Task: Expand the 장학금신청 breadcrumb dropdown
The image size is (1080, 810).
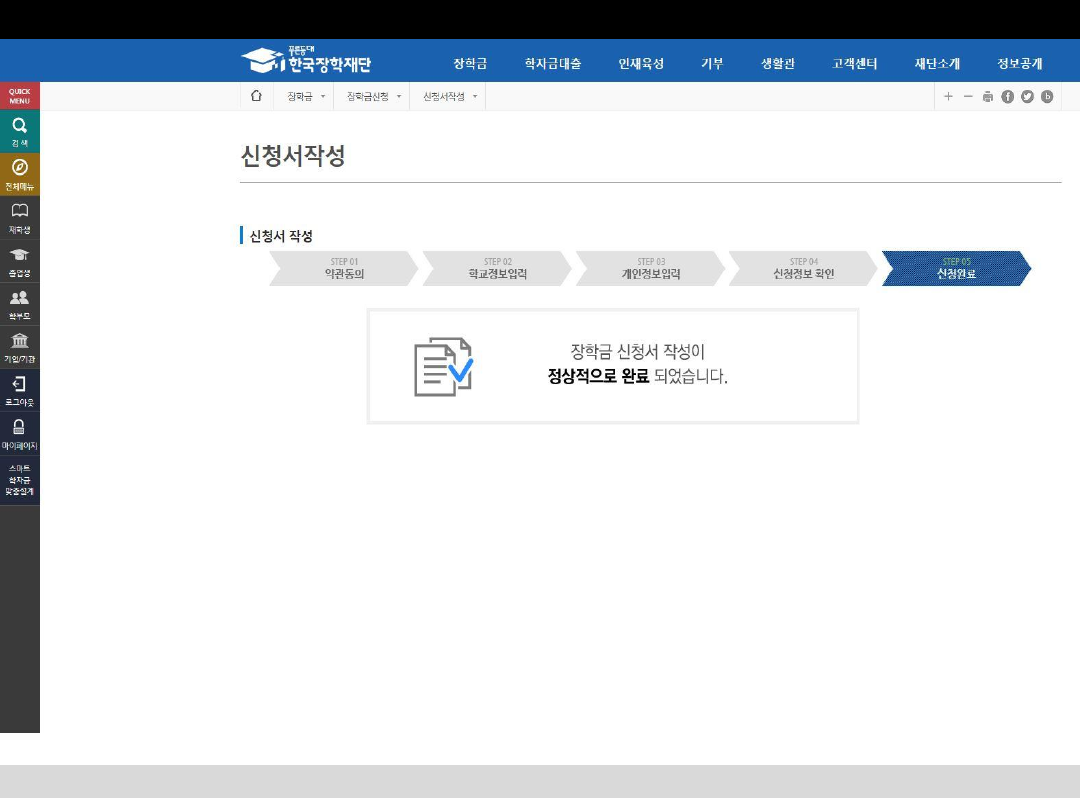Action: (x=373, y=96)
